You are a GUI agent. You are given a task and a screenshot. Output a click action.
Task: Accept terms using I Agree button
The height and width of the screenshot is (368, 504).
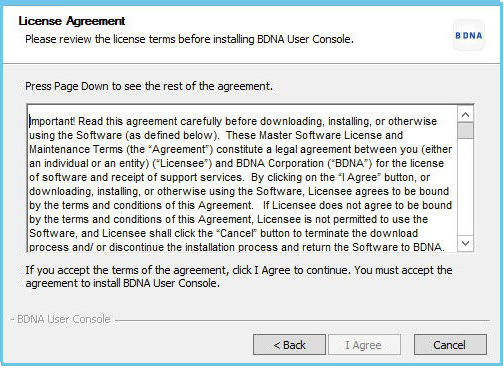(364, 345)
